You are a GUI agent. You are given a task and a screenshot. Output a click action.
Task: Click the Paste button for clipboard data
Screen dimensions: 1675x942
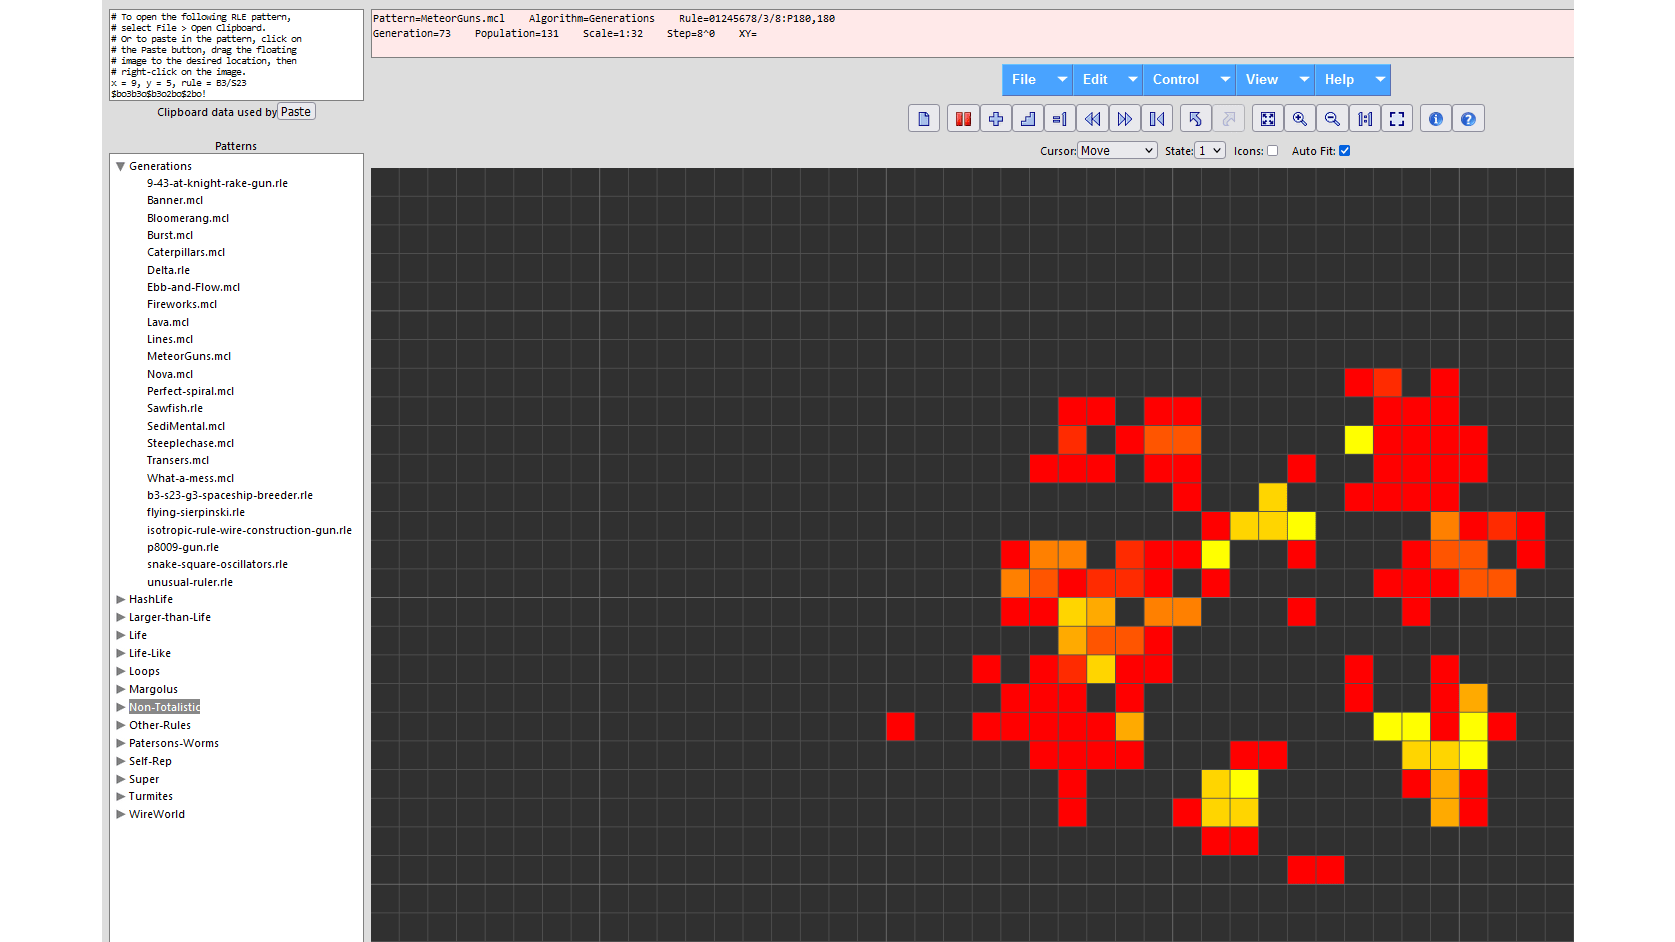[296, 112]
